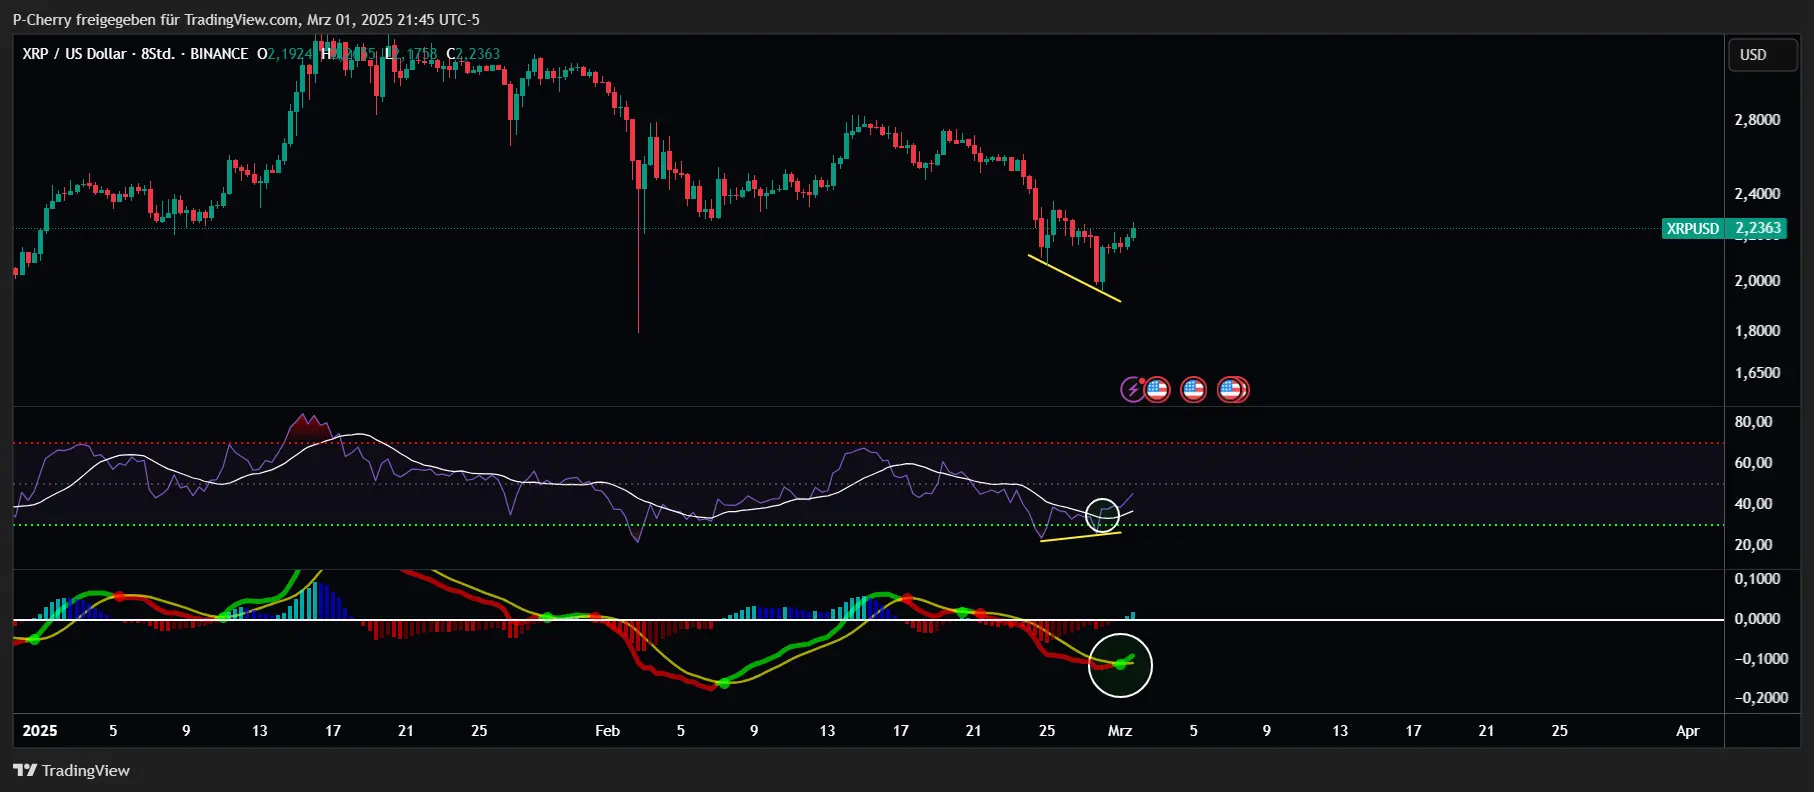Click the RSI 80,00 scale label
1814x792 pixels.
[1753, 422]
